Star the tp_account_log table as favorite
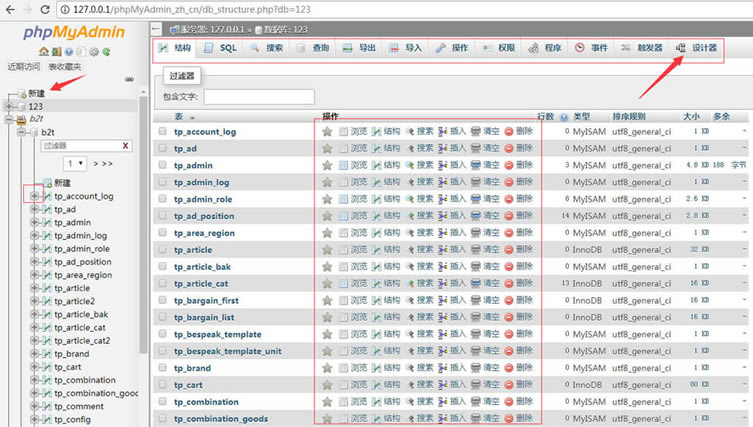 pyautogui.click(x=327, y=132)
